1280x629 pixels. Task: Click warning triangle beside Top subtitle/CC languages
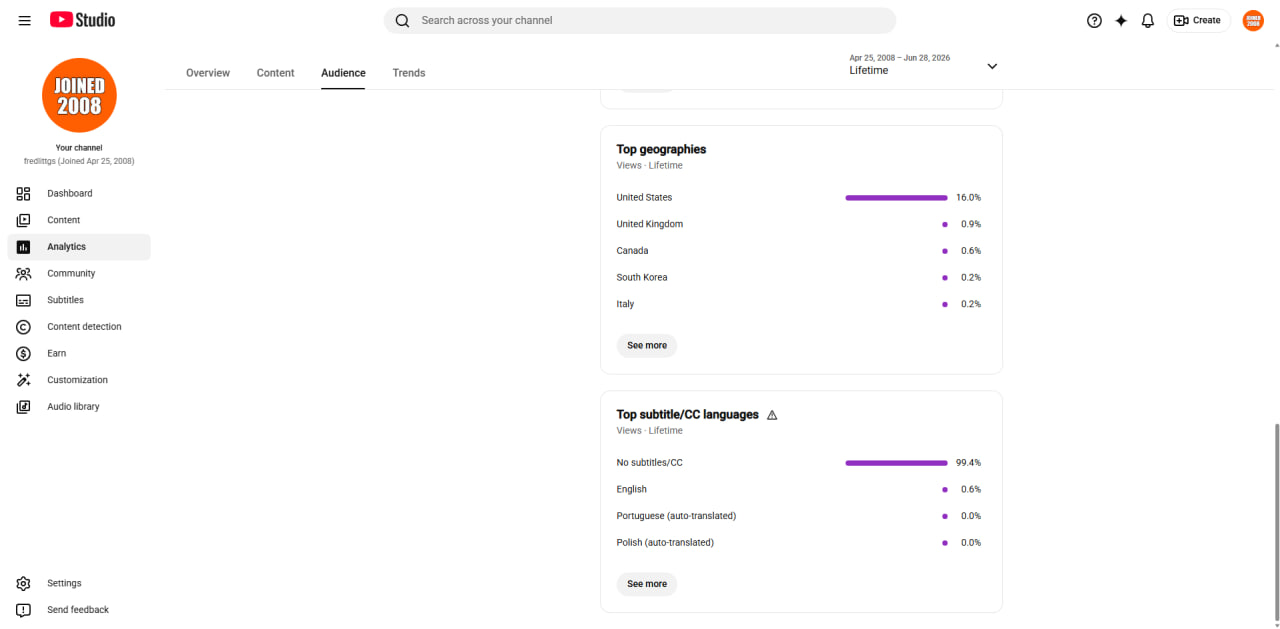point(772,415)
